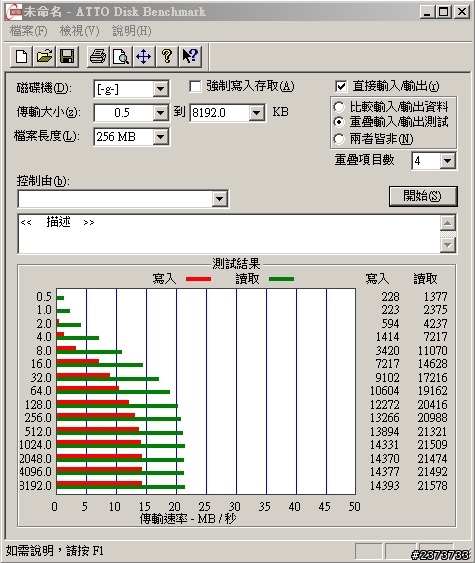Select 比較輸入/輸出資料 radio button
Image resolution: width=475 pixels, height=563 pixels.
(x=339, y=107)
